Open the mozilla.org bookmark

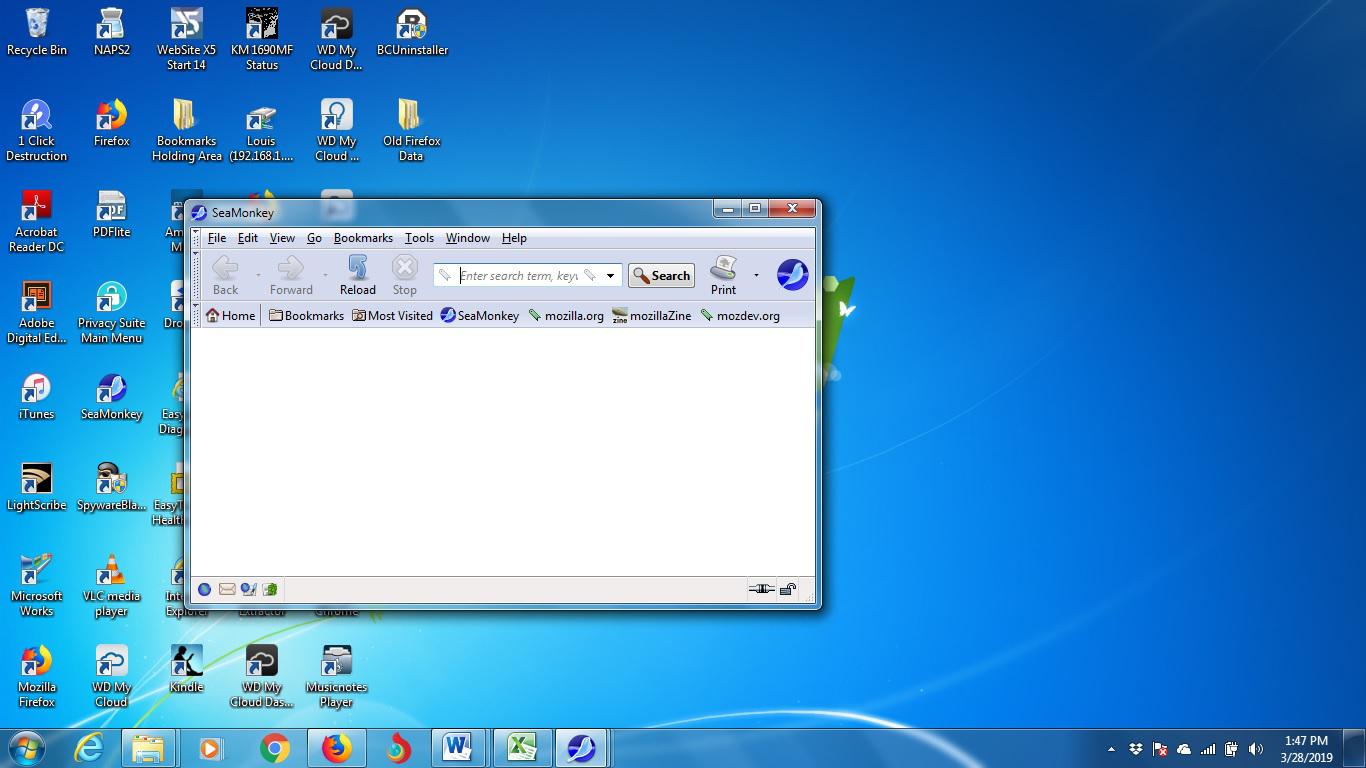(x=566, y=315)
